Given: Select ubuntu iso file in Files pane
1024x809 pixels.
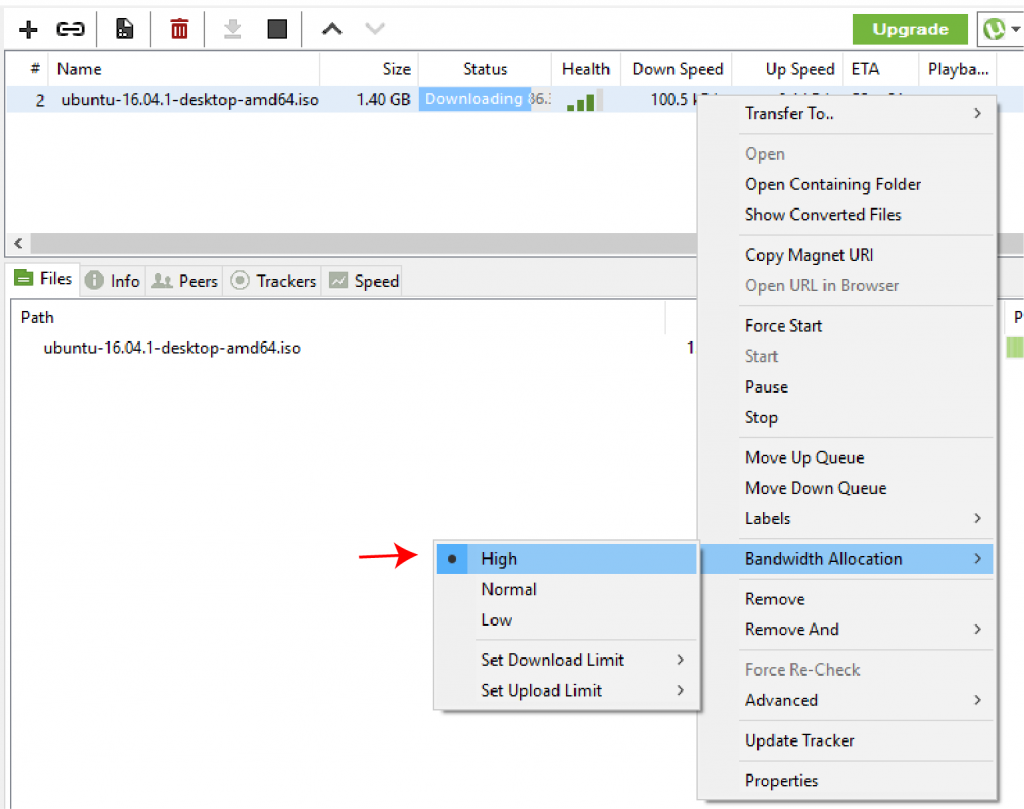Looking at the screenshot, I should (x=172, y=348).
